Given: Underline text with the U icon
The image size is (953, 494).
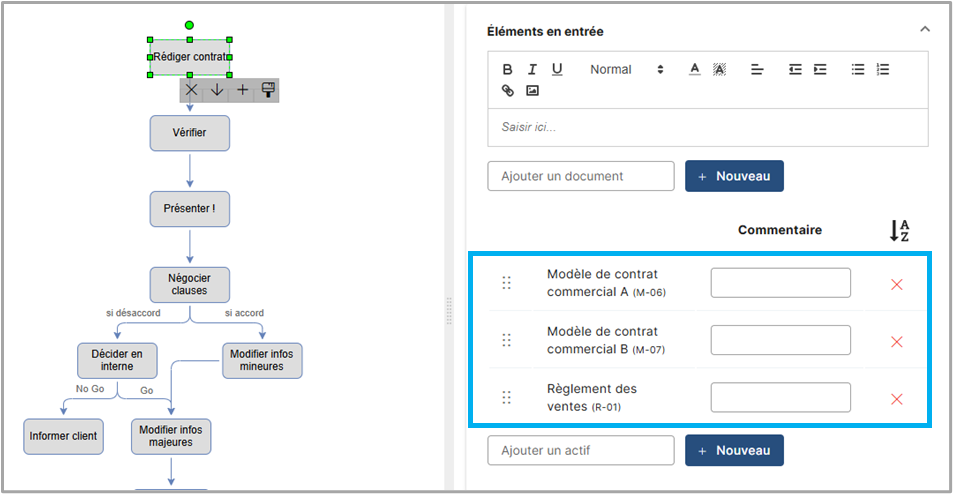Looking at the screenshot, I should 557,69.
